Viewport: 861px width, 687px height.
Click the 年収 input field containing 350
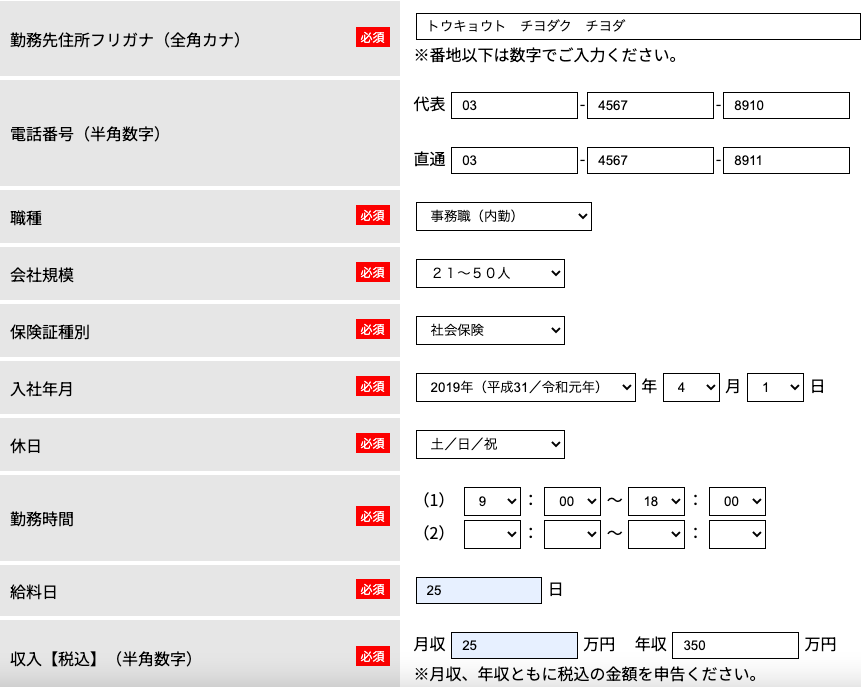735,646
